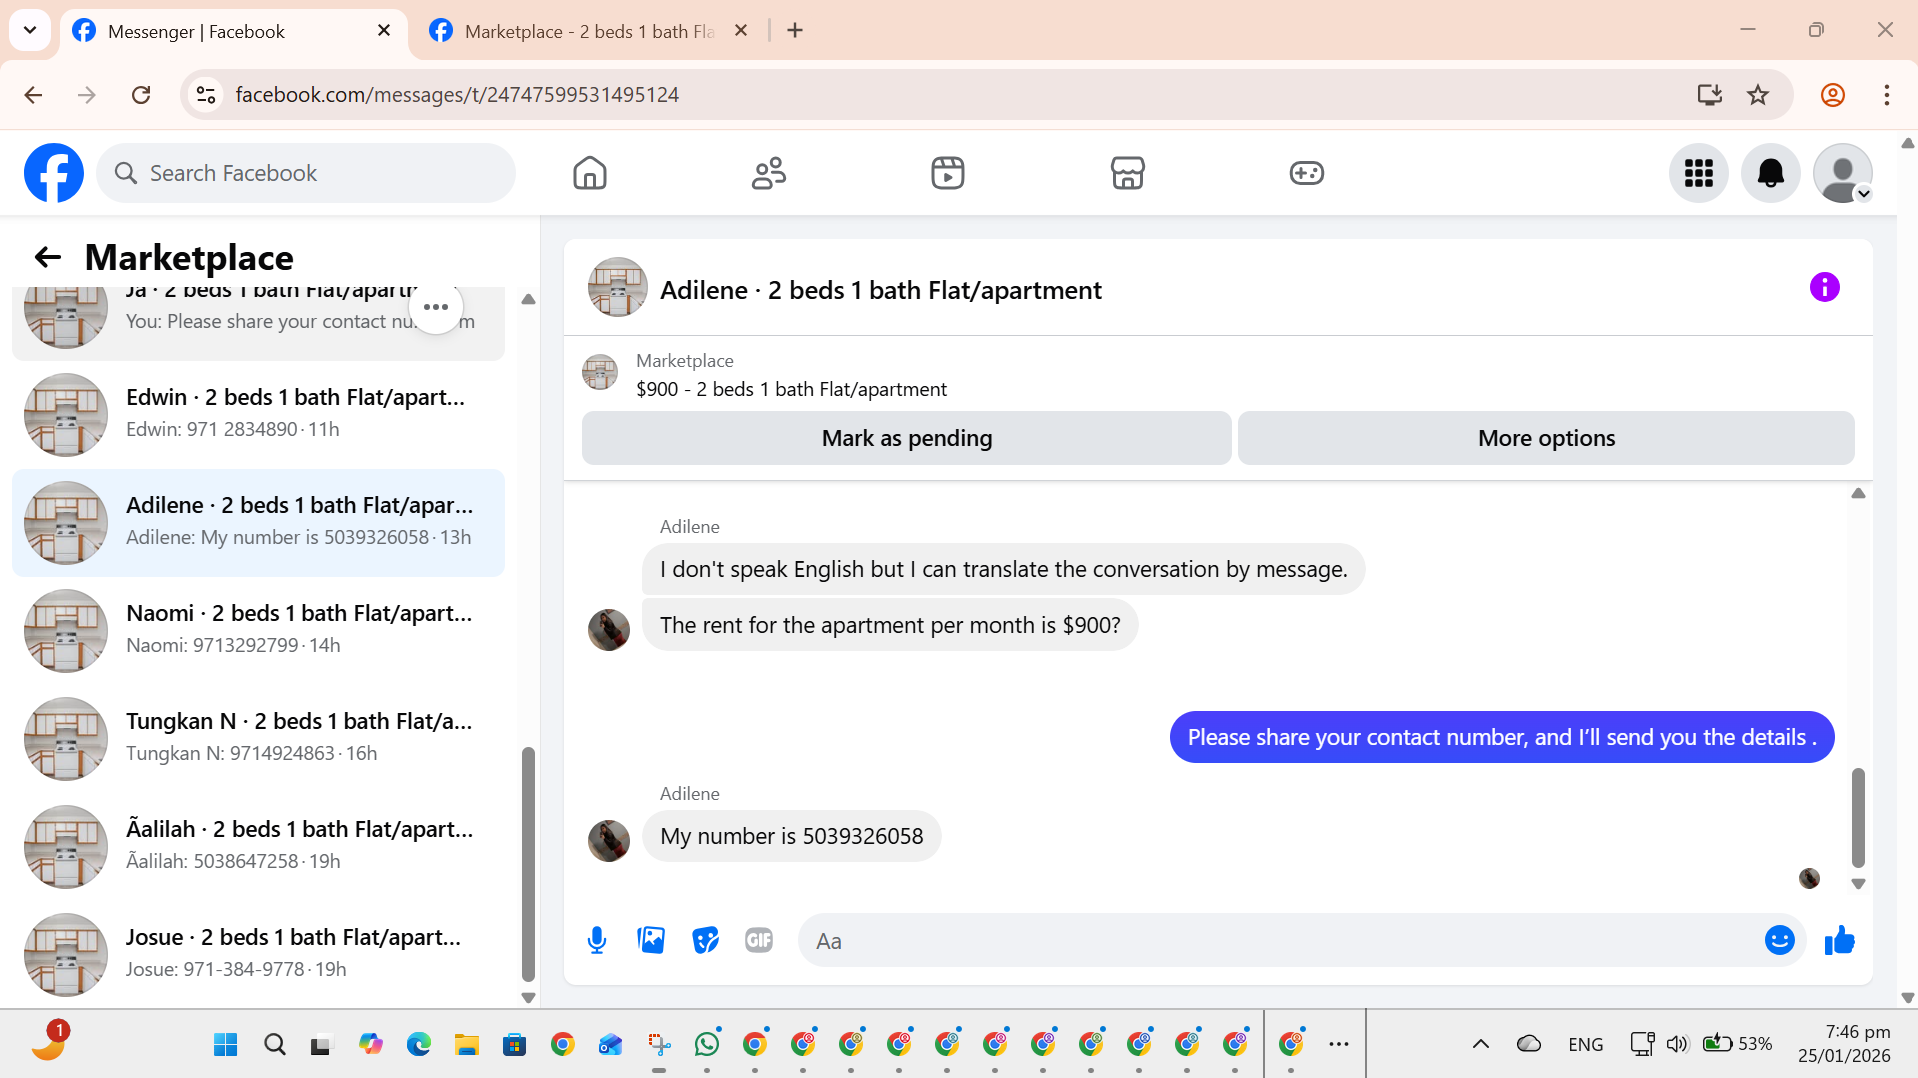1918x1078 pixels.
Task: Open the Josue conversation
Action: pos(258,954)
